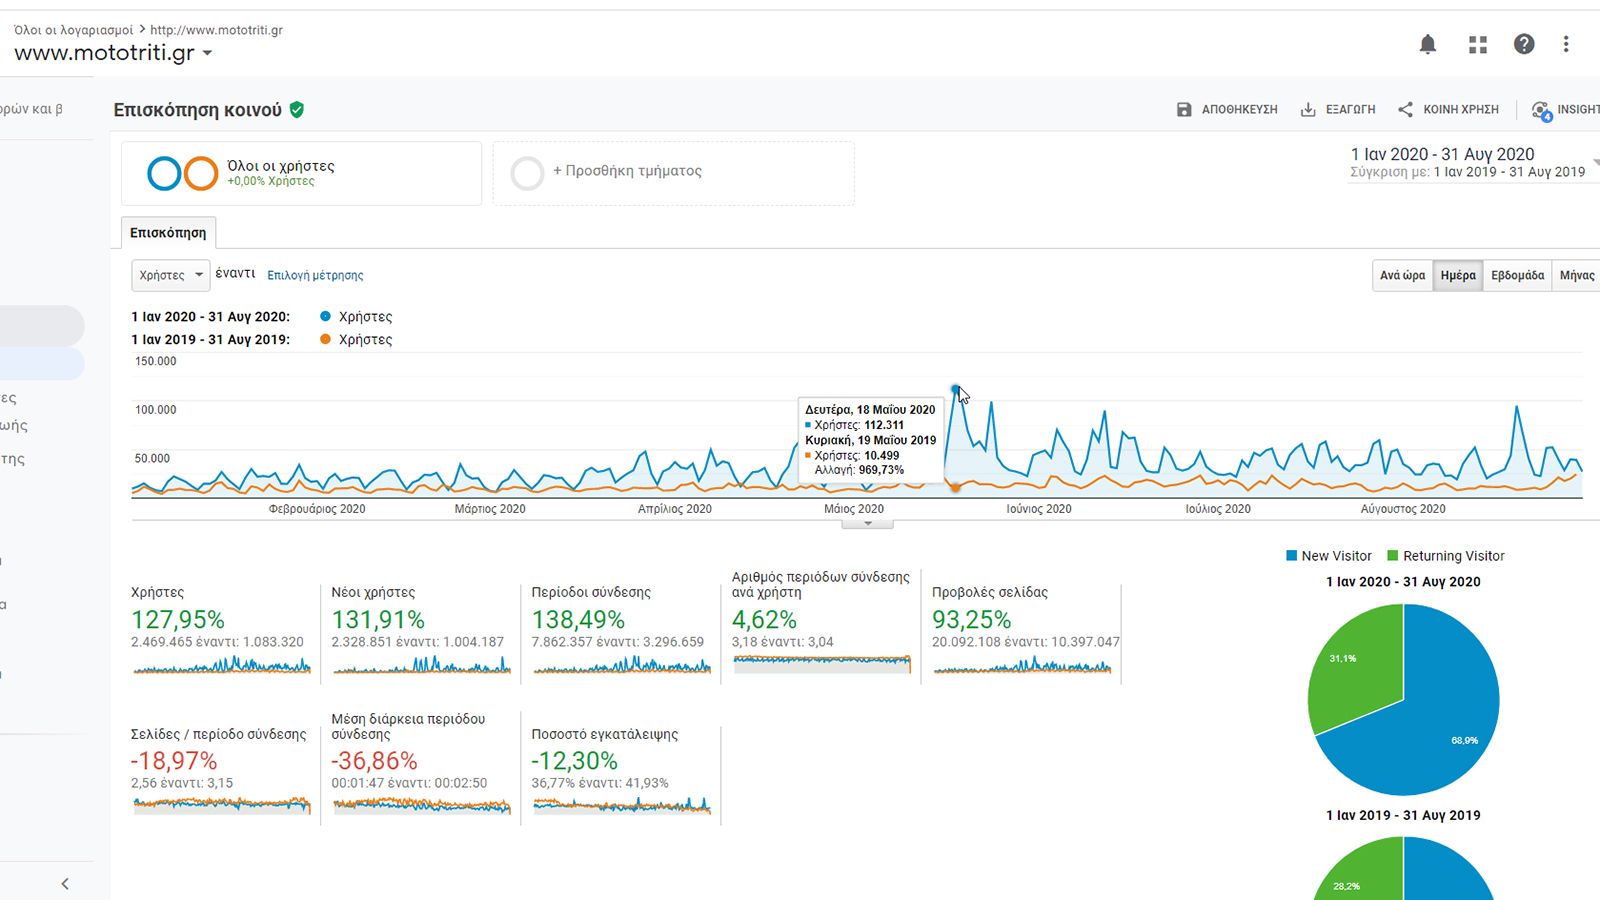Open the notifications bell

(x=1428, y=44)
